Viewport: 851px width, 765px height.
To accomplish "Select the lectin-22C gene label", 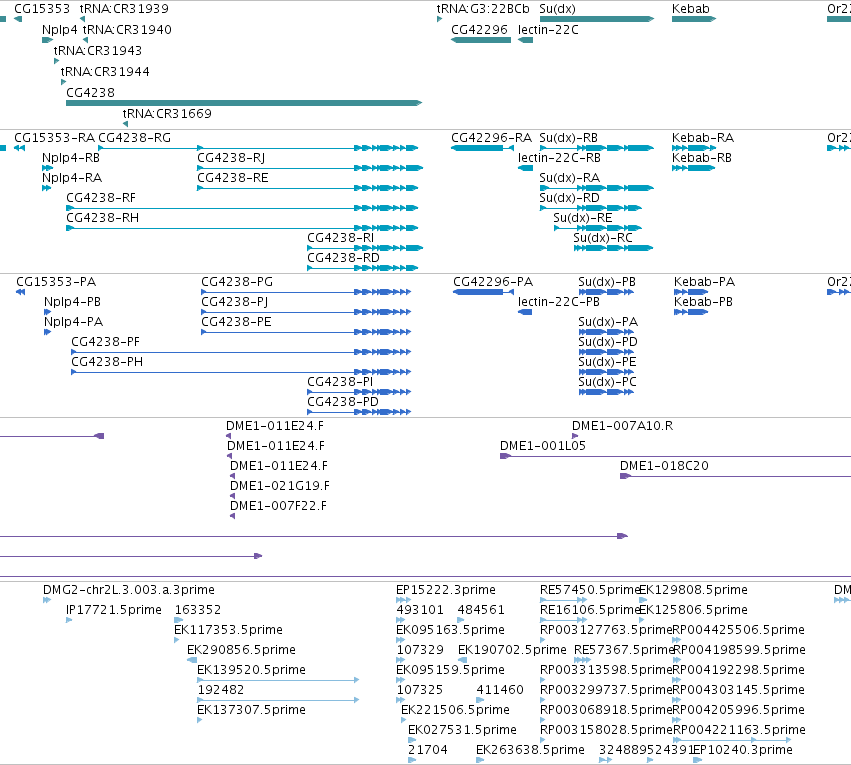I will 548,30.
